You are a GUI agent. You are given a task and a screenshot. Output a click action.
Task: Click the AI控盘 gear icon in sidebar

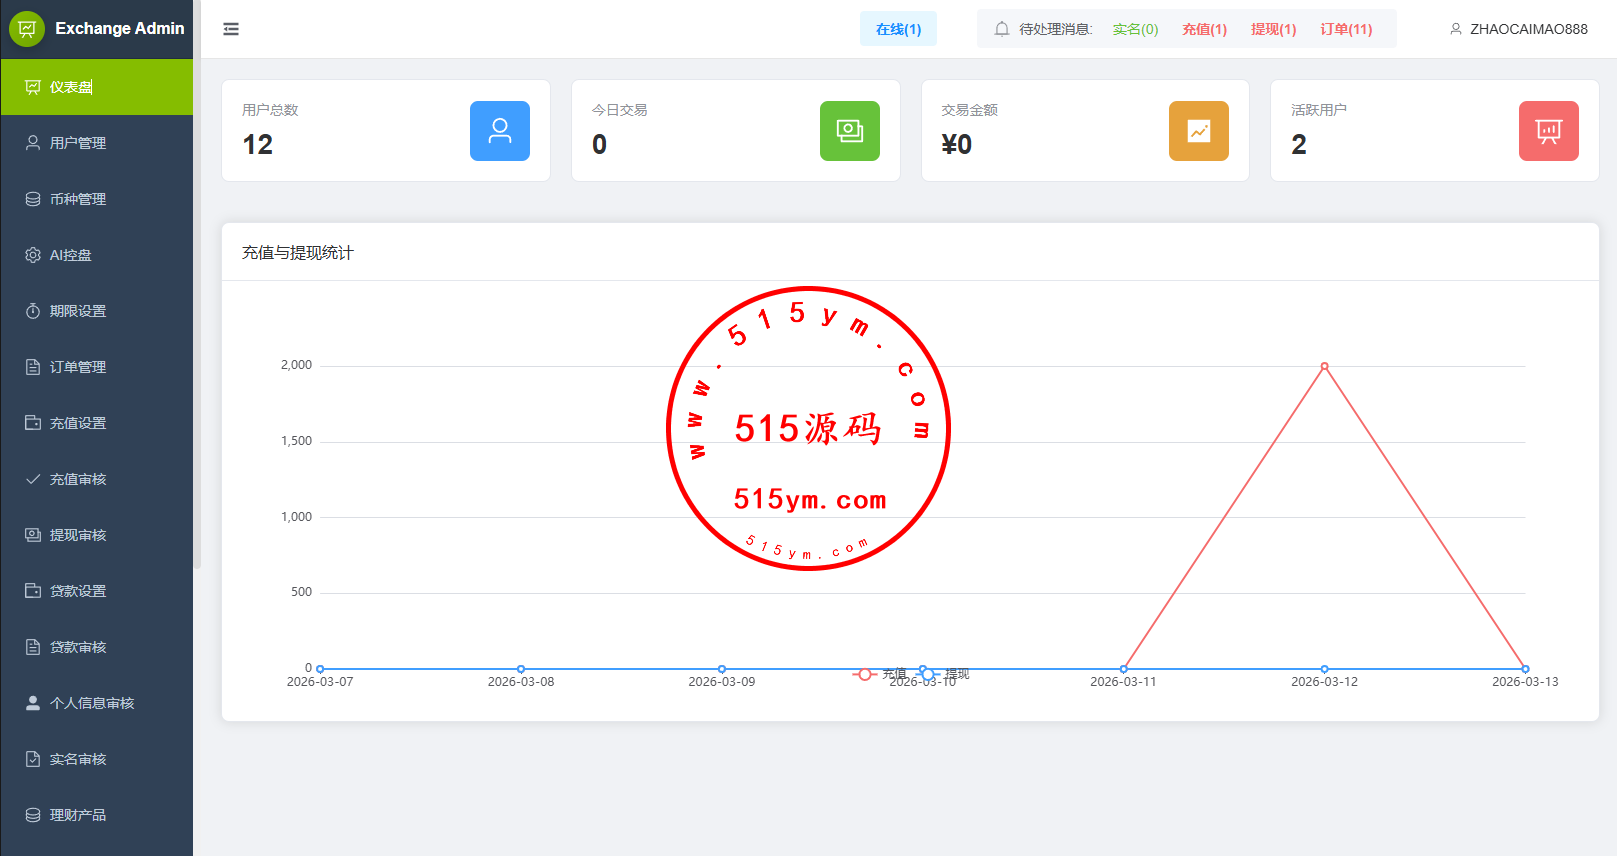point(33,255)
